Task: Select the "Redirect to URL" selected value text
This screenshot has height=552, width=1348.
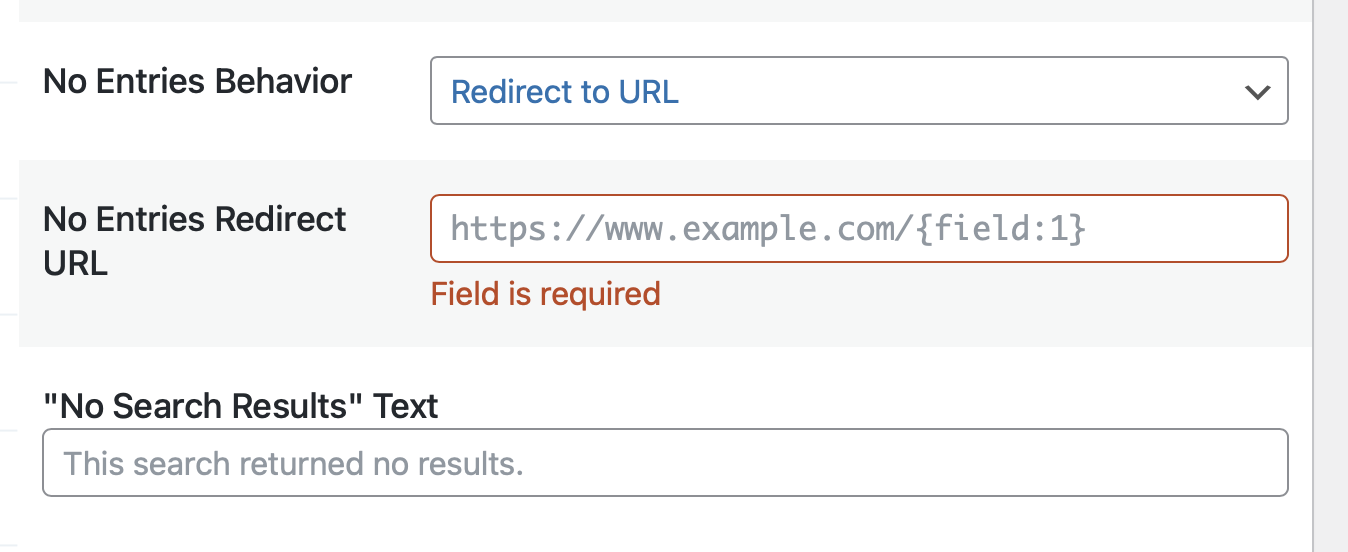Action: pos(565,92)
